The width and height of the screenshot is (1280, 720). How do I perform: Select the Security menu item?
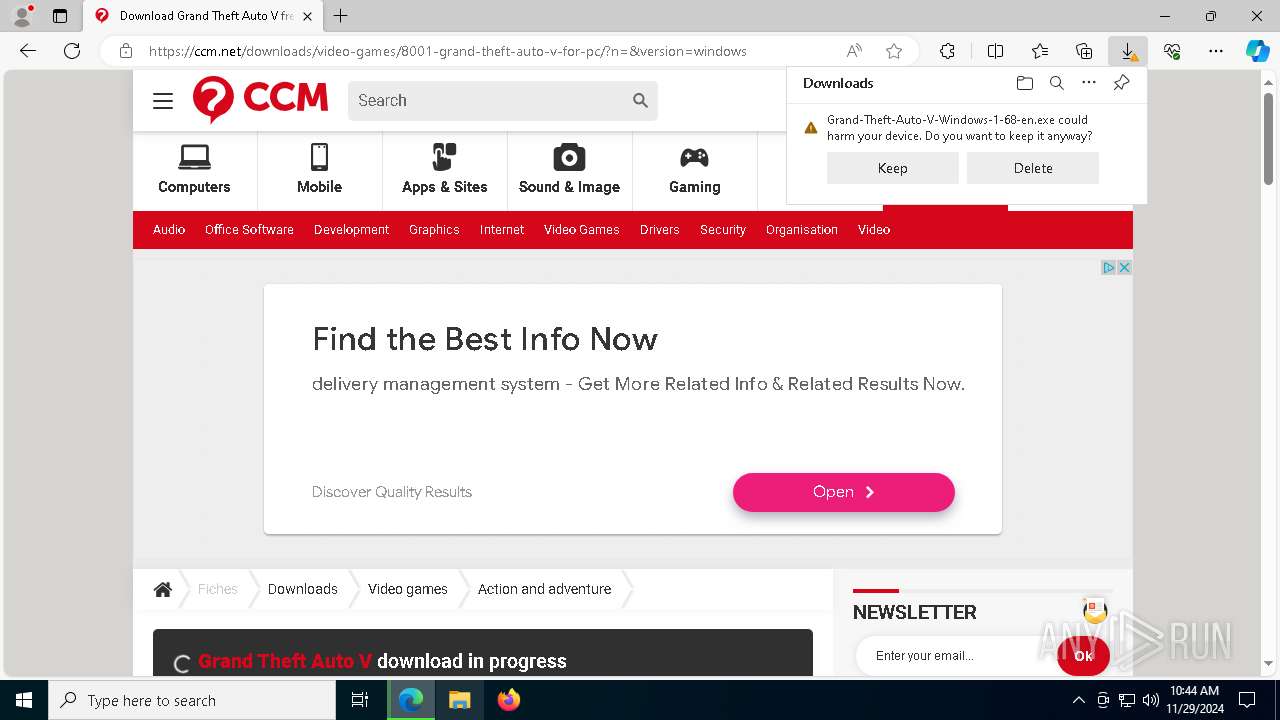723,229
